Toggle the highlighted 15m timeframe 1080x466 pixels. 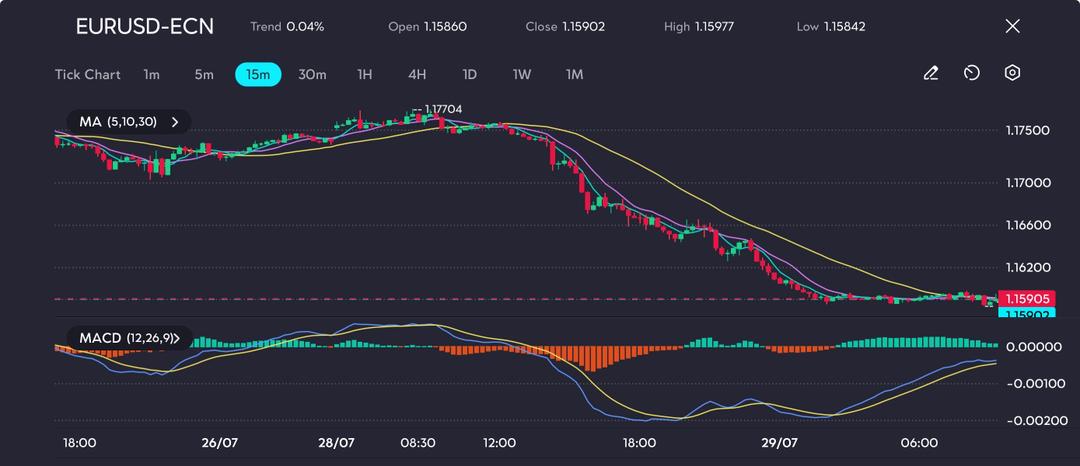[x=258, y=74]
